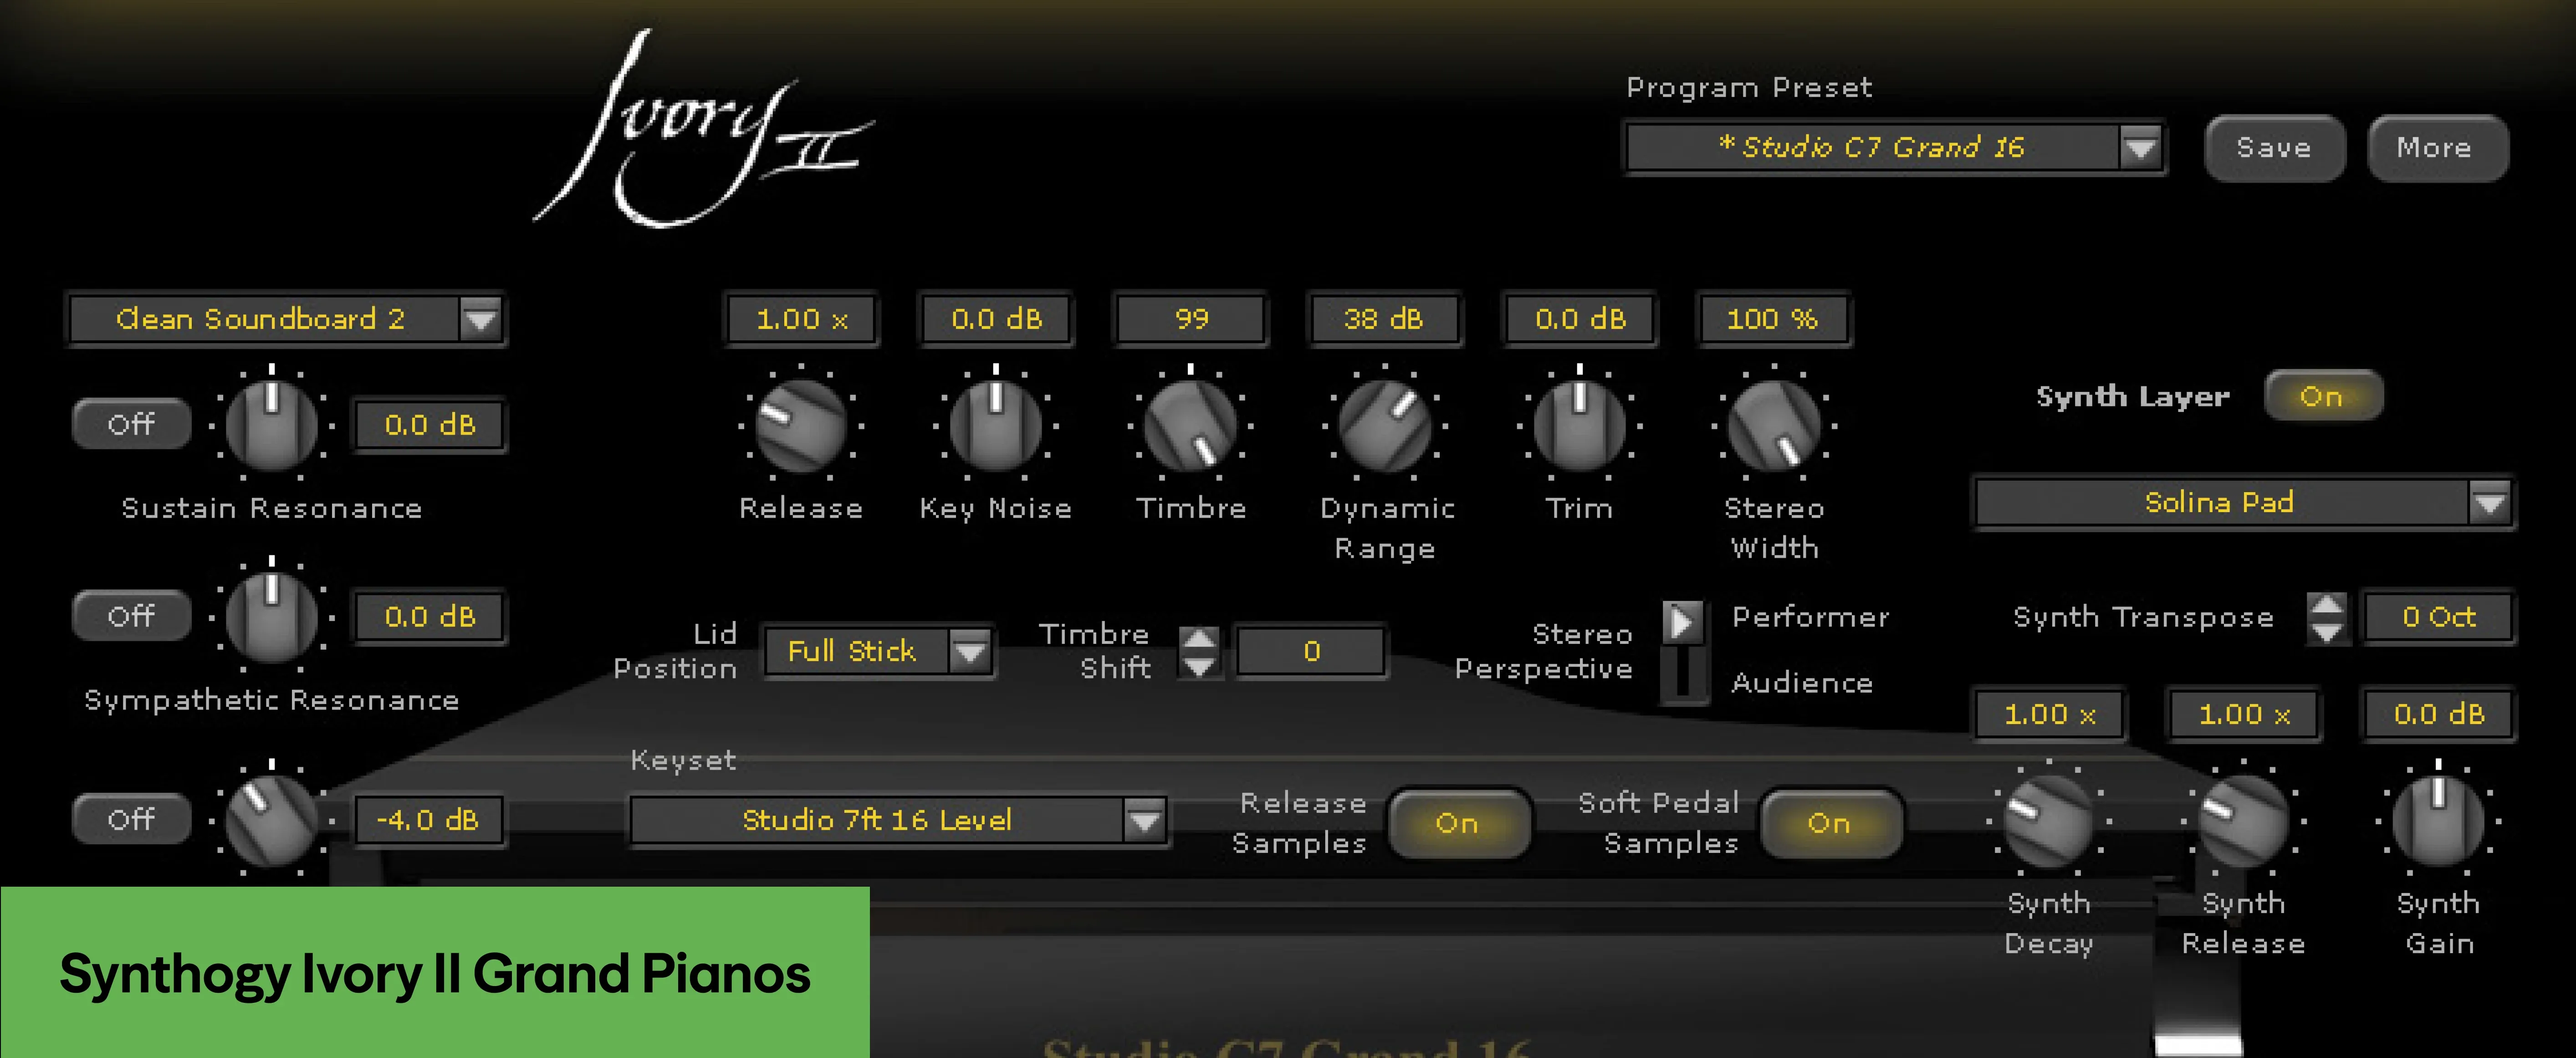Click the Sustain Resonance knob
The height and width of the screenshot is (1058, 2576).
coord(271,426)
